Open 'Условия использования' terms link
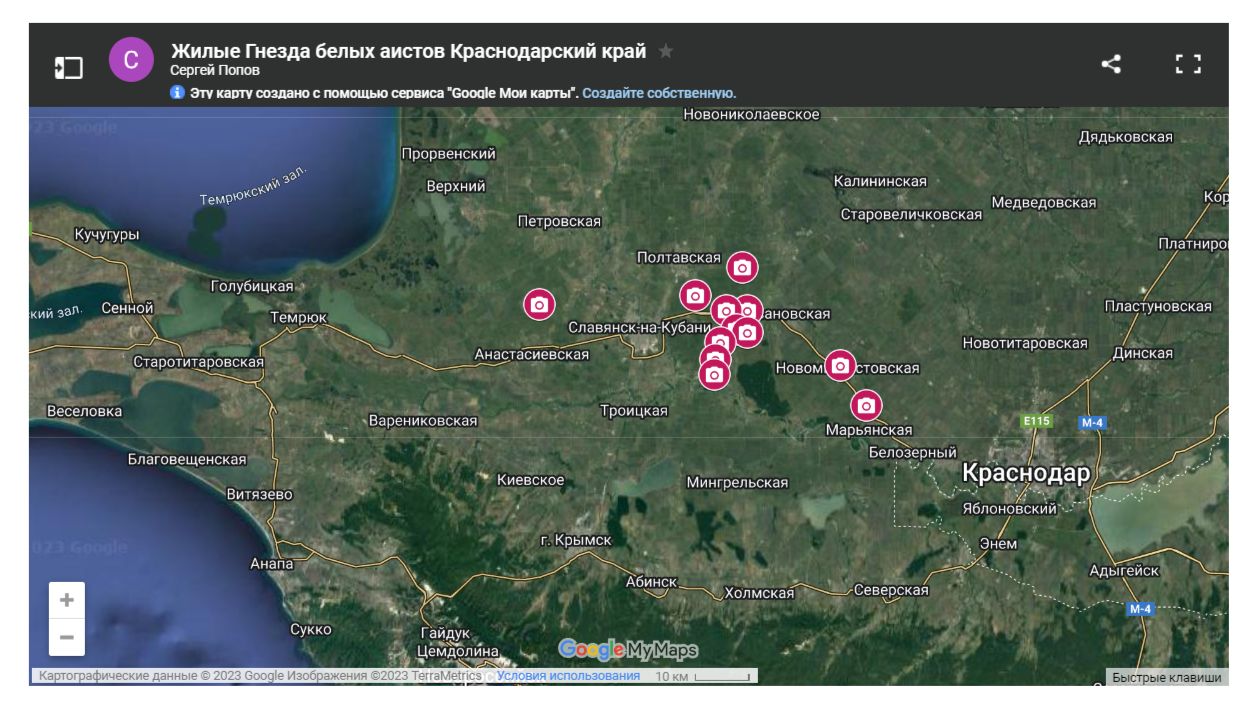This screenshot has width=1256, height=708. (568, 676)
